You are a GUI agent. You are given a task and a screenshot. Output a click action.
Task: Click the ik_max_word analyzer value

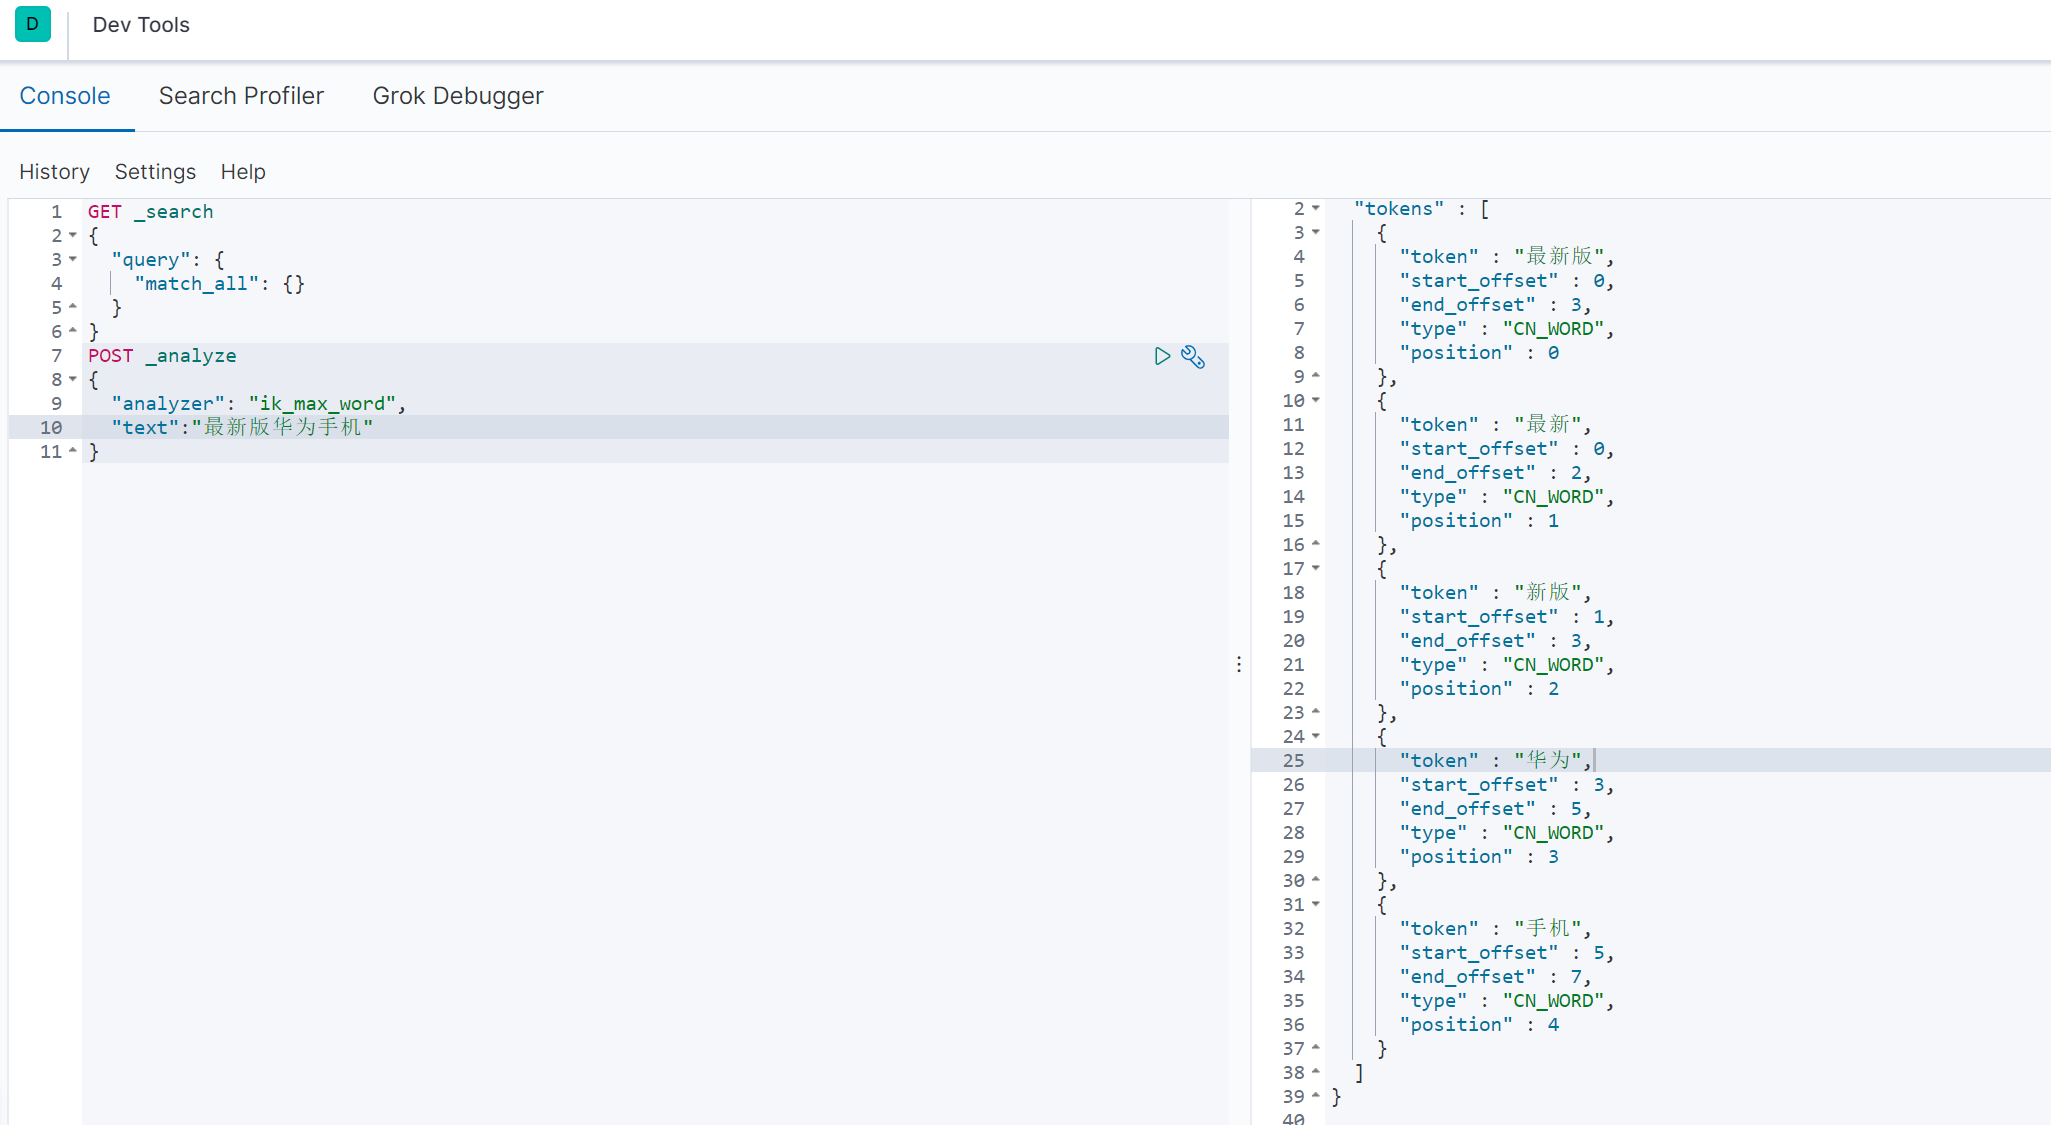(322, 404)
